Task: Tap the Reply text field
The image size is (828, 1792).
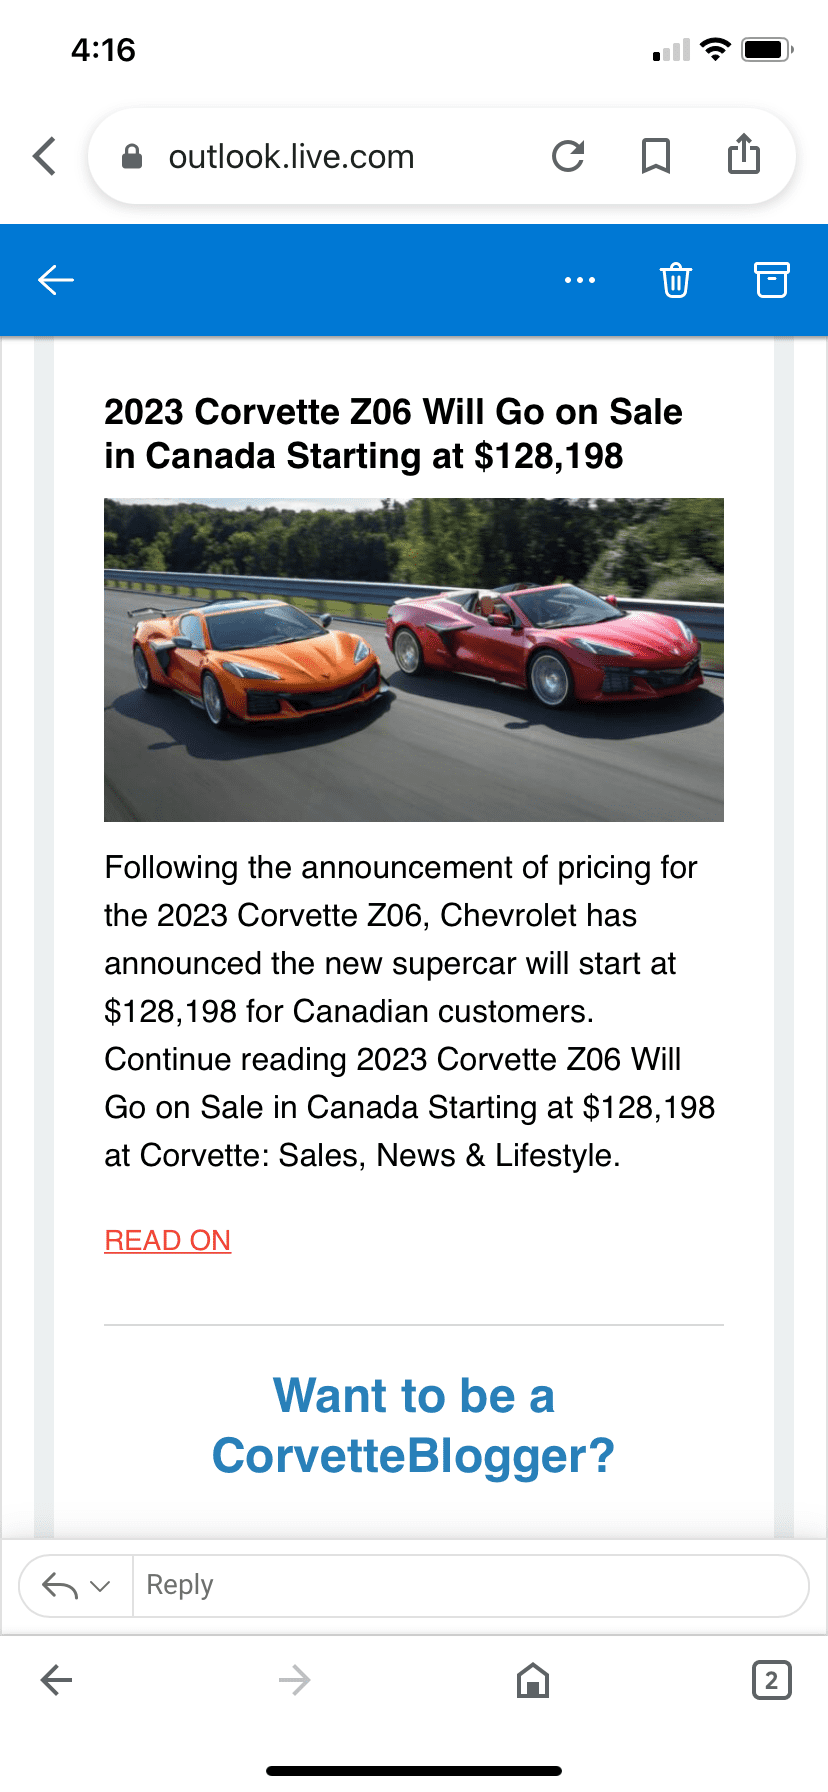Action: [470, 1585]
